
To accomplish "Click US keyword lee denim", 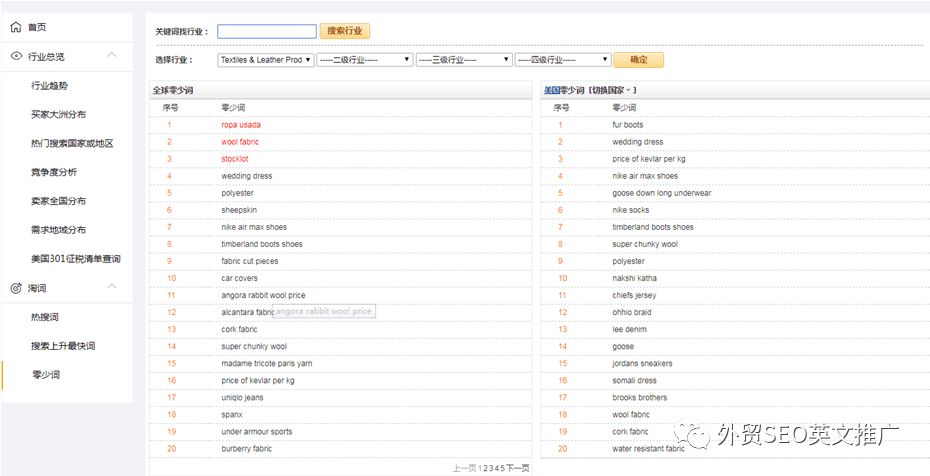I will click(x=629, y=330).
